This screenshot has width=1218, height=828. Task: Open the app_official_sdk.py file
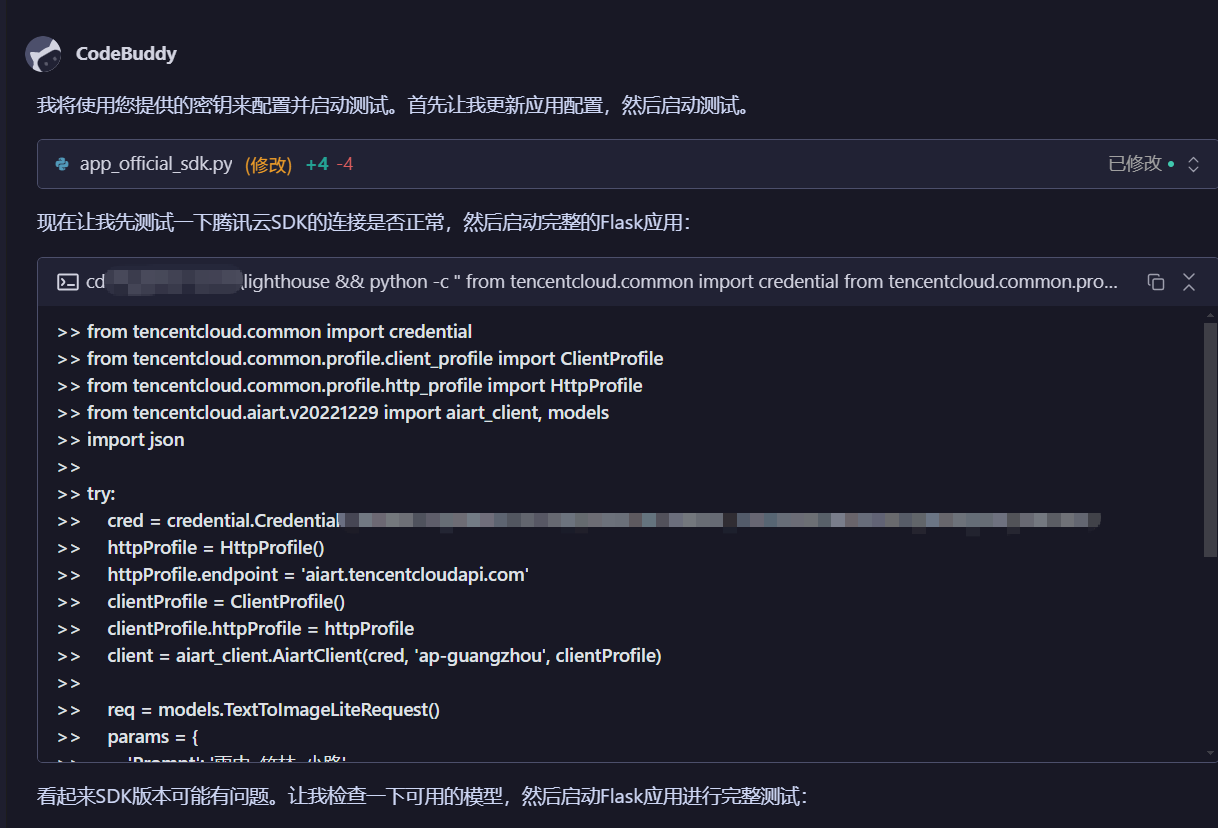(156, 164)
